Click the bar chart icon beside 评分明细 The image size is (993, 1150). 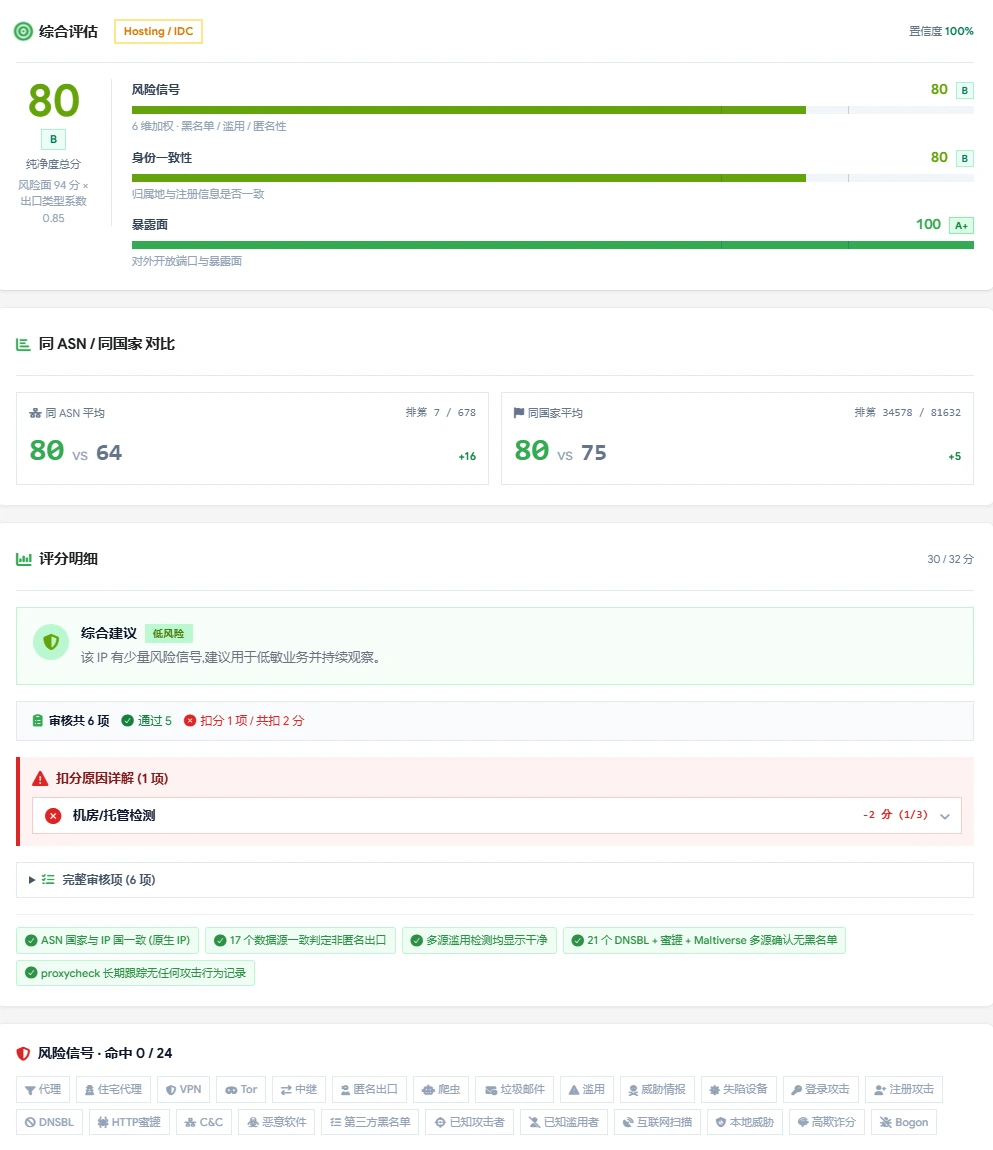click(23, 559)
